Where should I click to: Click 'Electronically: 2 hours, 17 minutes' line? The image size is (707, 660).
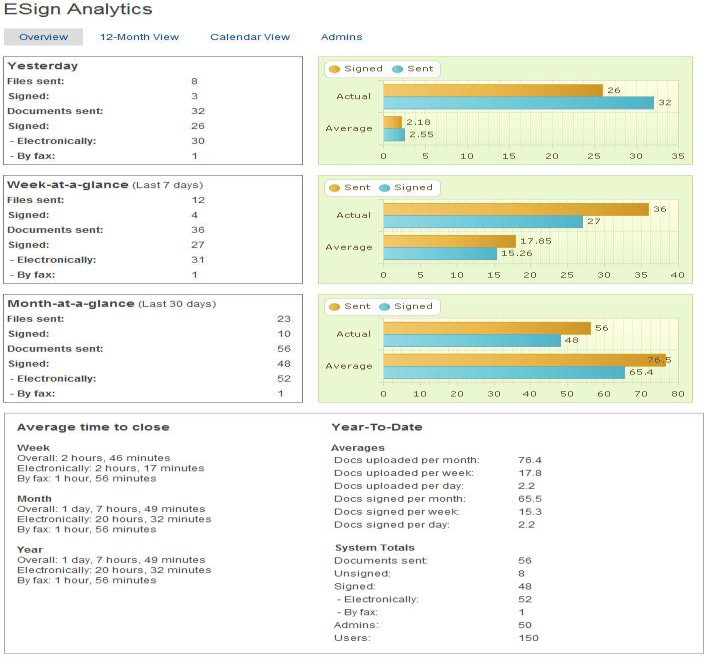pos(111,468)
